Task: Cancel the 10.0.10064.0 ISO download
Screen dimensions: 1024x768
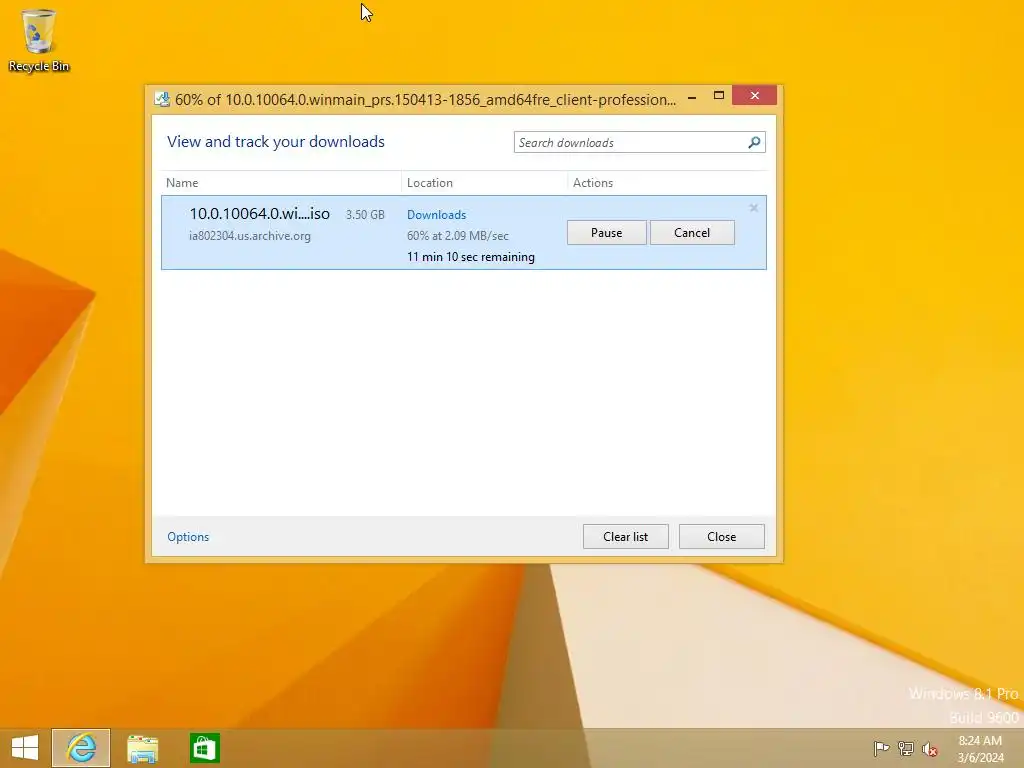Action: 692,232
